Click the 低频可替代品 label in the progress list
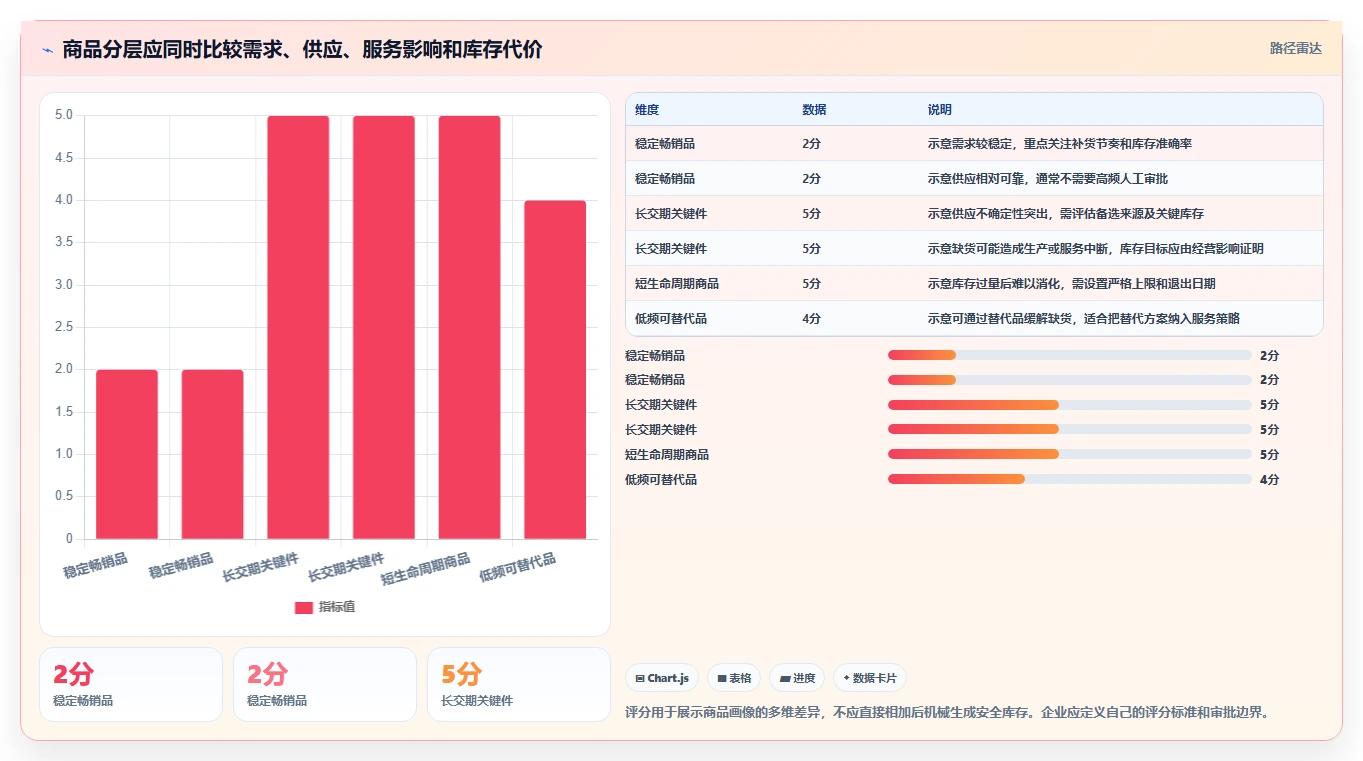Screen dimensions: 1363x761 pyautogui.click(x=661, y=479)
